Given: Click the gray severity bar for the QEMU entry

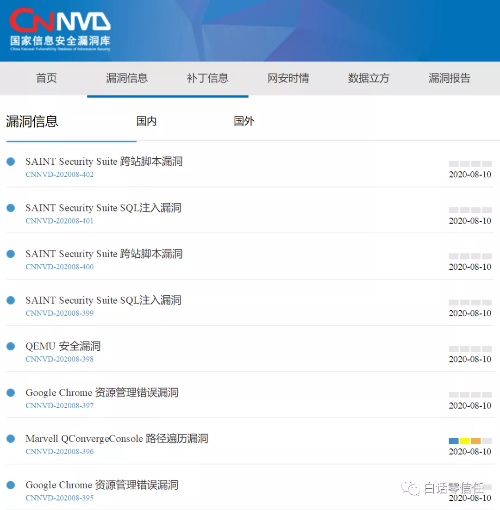Looking at the screenshot, I should click(x=470, y=349).
